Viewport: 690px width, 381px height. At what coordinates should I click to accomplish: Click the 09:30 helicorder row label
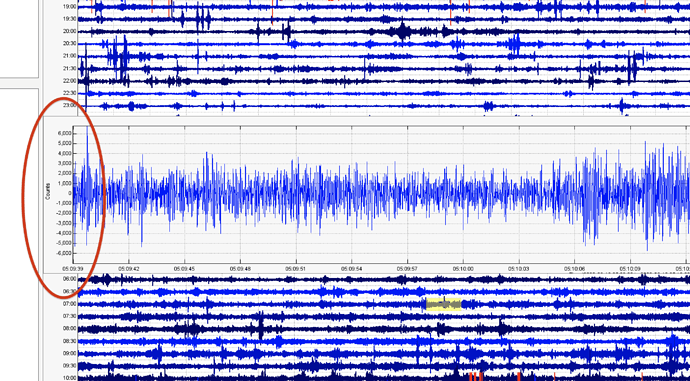(x=70, y=366)
